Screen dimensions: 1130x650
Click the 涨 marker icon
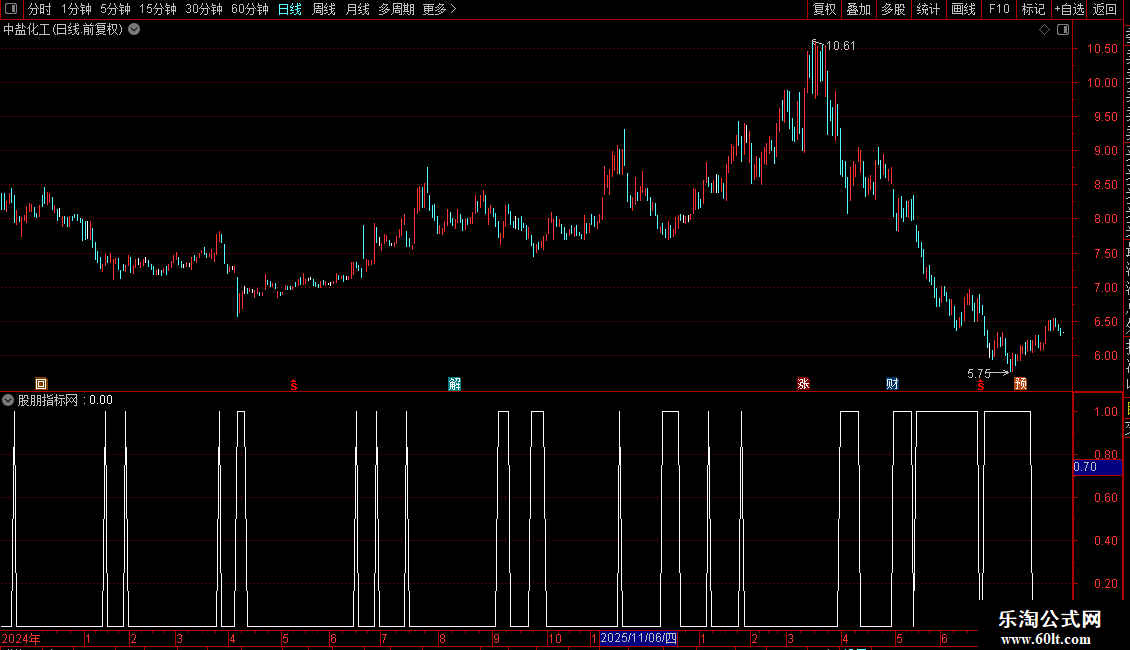point(804,384)
